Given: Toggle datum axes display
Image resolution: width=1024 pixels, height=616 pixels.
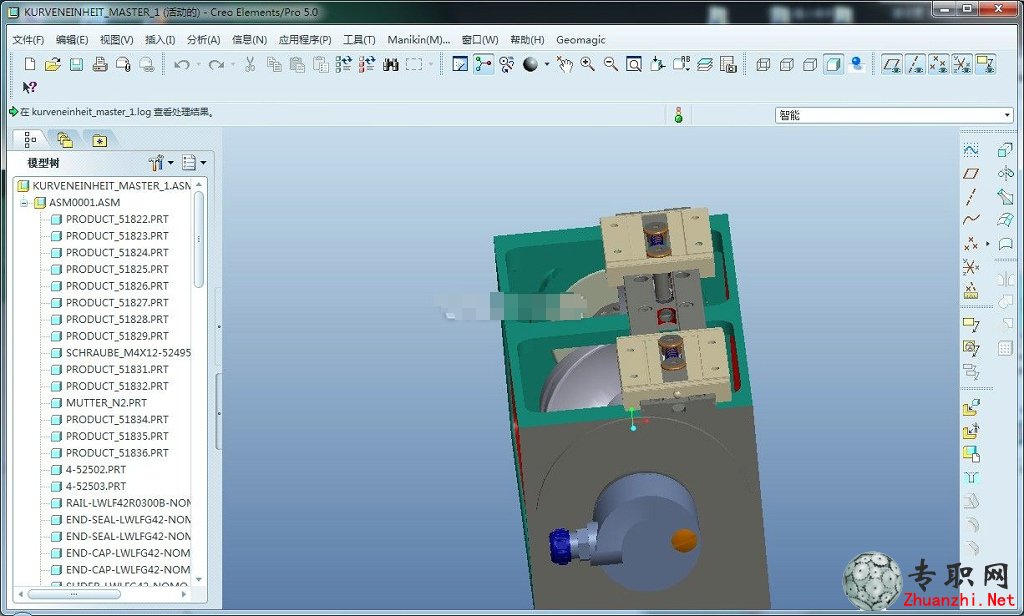Looking at the screenshot, I should [916, 64].
